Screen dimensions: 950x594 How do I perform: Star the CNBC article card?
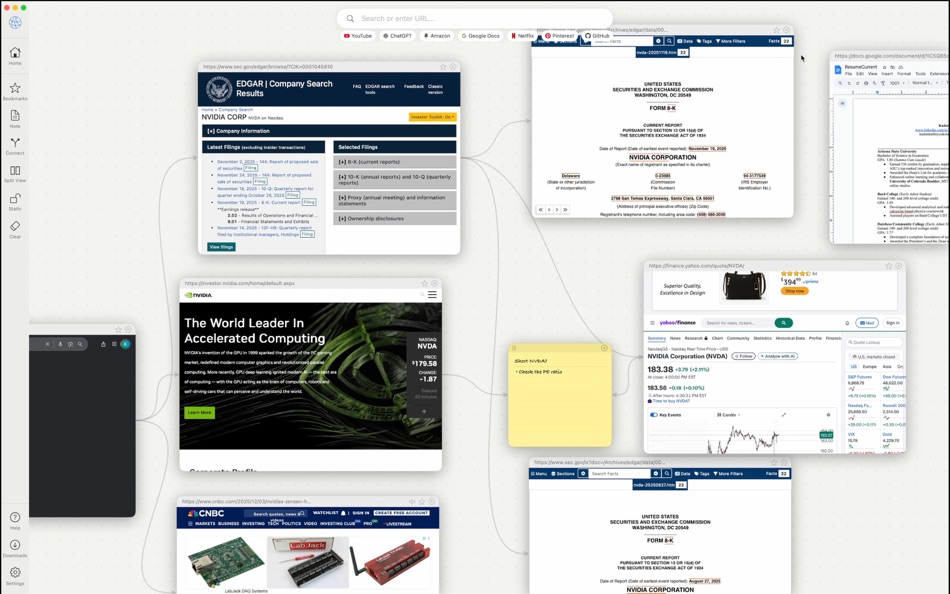pos(422,501)
